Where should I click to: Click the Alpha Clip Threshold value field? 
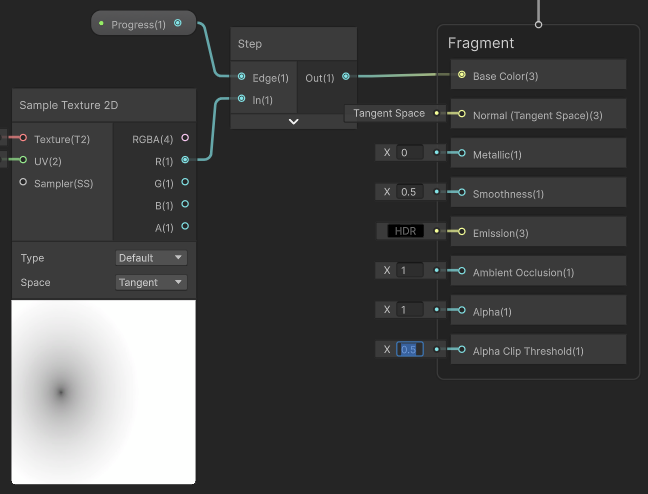click(410, 349)
